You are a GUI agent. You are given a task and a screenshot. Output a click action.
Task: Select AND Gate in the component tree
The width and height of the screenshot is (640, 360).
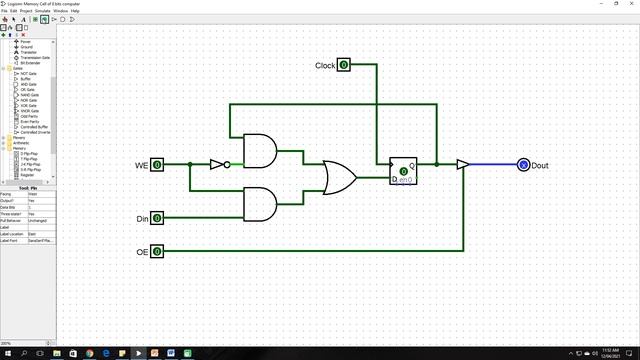[28, 84]
